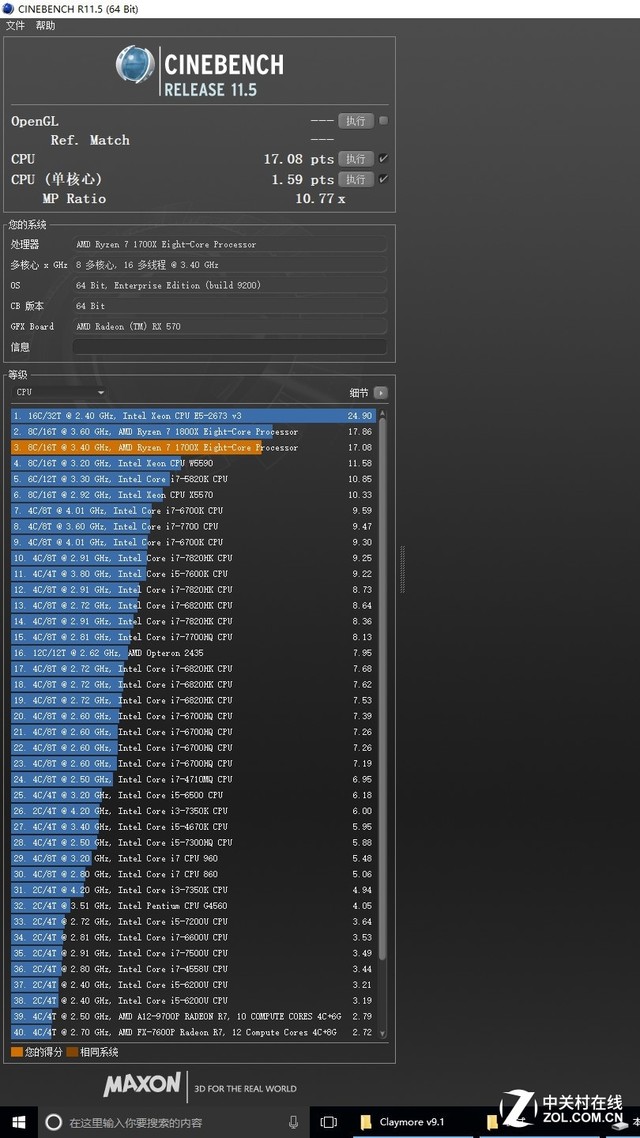Select the Core i7-5820K row
640x1138 pixels.
194,479
